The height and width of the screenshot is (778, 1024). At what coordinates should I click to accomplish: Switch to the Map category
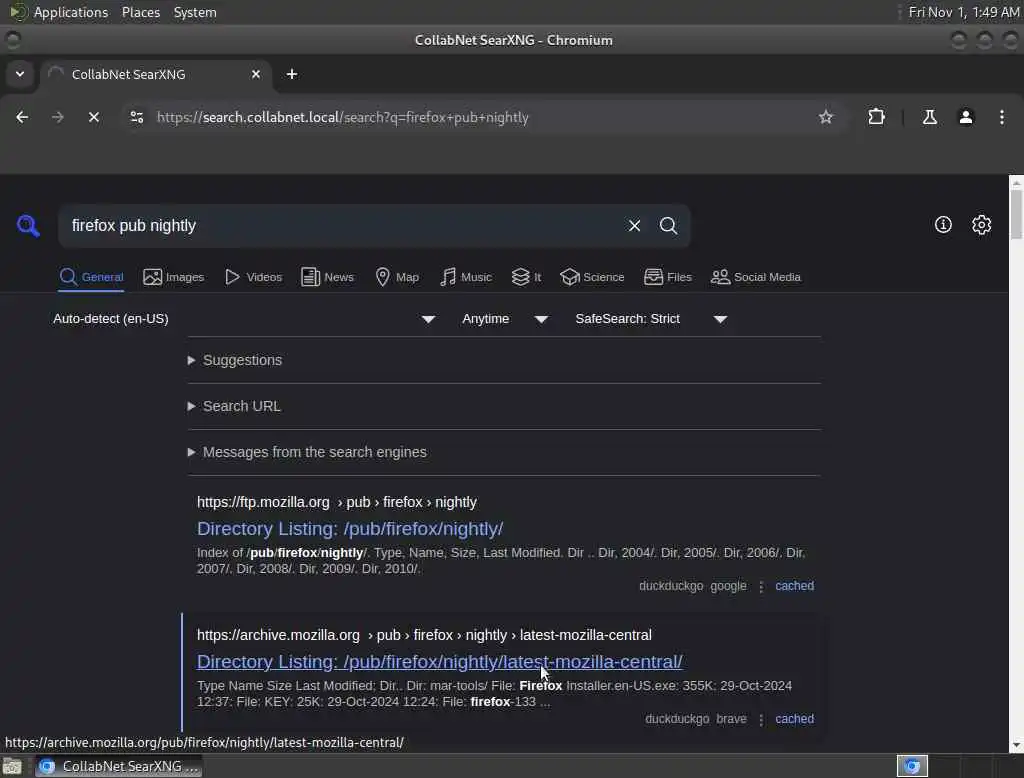point(397,277)
